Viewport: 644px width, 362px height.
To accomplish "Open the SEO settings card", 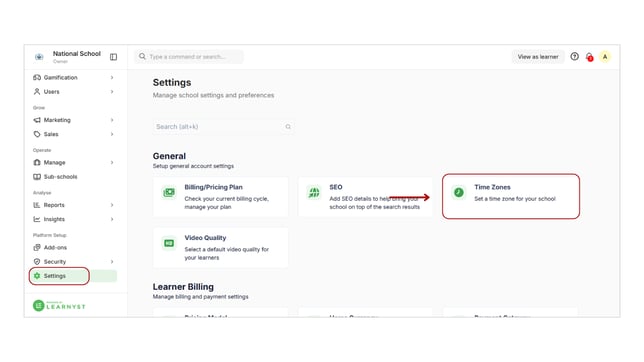I will (365, 197).
